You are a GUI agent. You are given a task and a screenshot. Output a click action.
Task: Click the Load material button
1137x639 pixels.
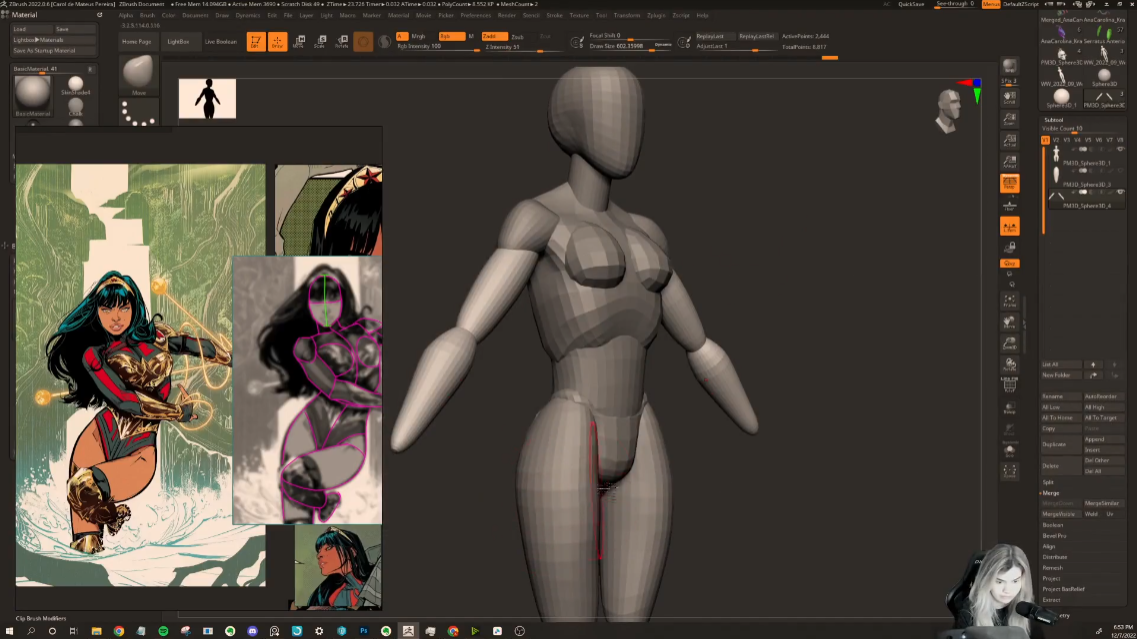pyautogui.click(x=32, y=29)
